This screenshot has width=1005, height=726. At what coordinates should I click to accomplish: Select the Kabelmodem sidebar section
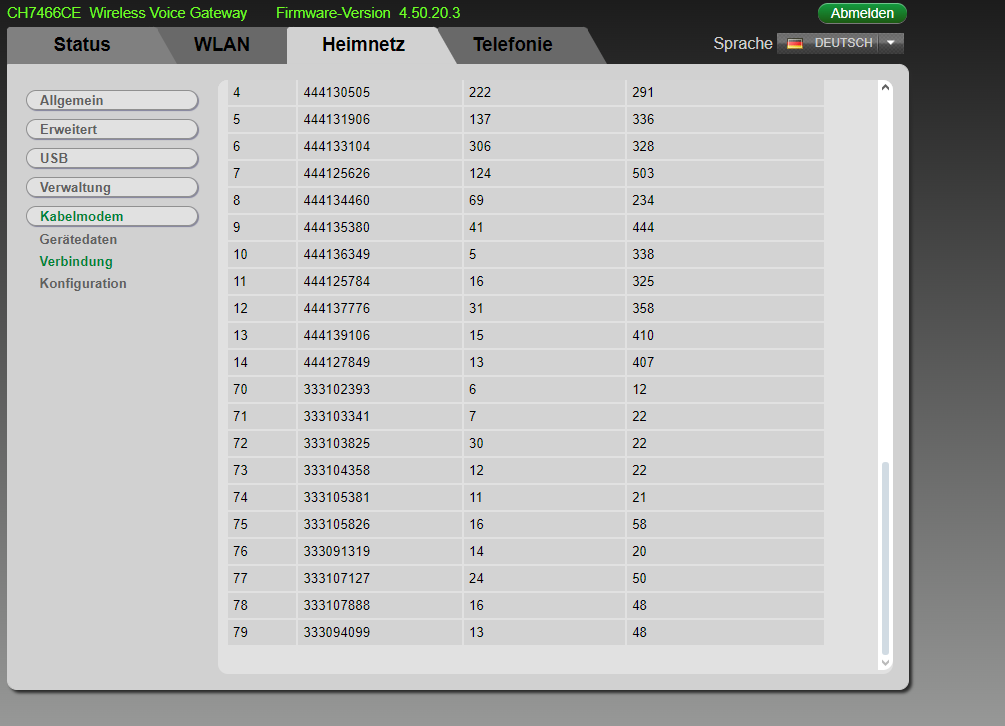point(112,217)
